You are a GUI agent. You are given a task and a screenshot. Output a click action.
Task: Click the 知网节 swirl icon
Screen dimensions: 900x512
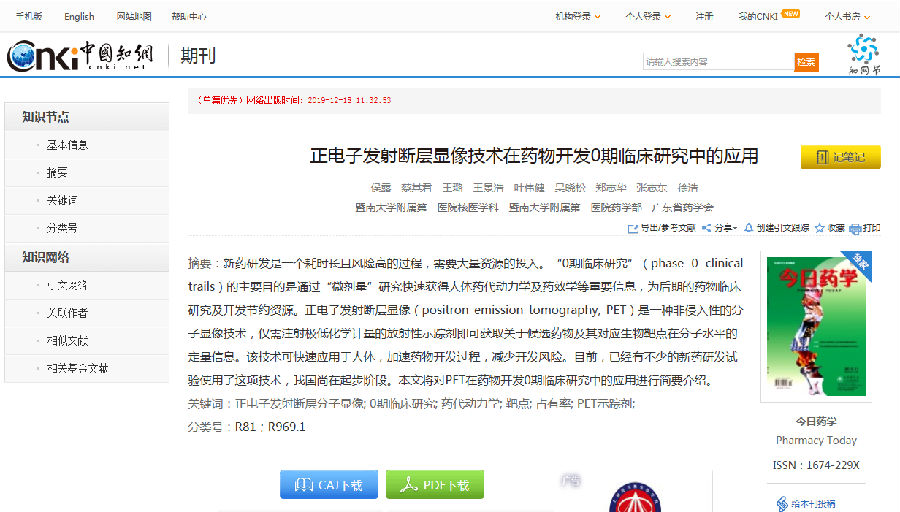[x=863, y=51]
